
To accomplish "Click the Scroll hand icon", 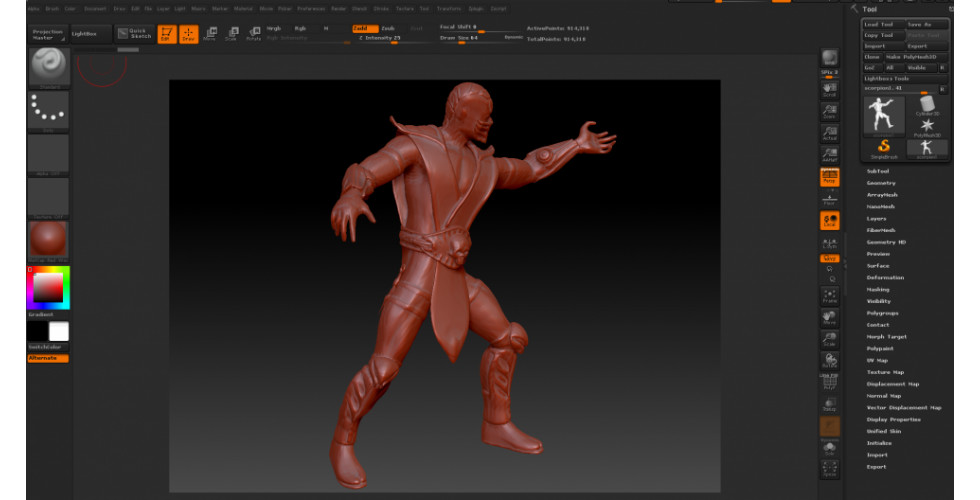I will [x=829, y=89].
